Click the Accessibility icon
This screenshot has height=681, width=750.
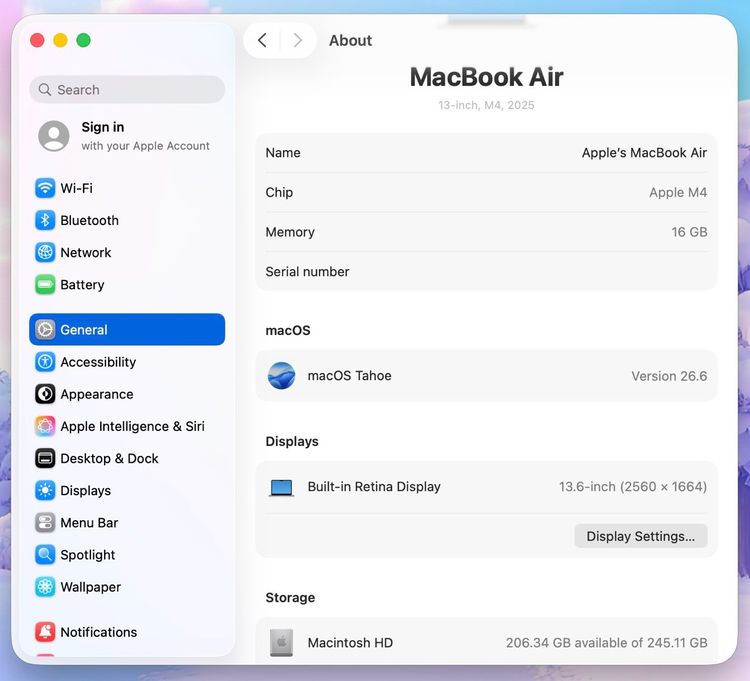(x=45, y=362)
